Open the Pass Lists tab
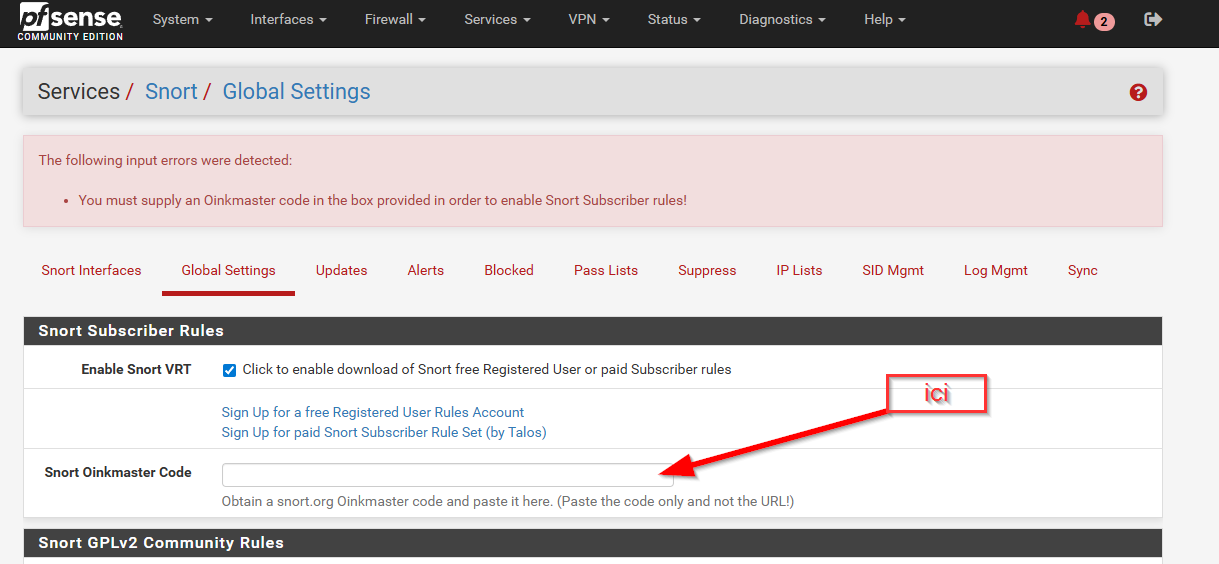The image size is (1219, 564). pos(605,270)
